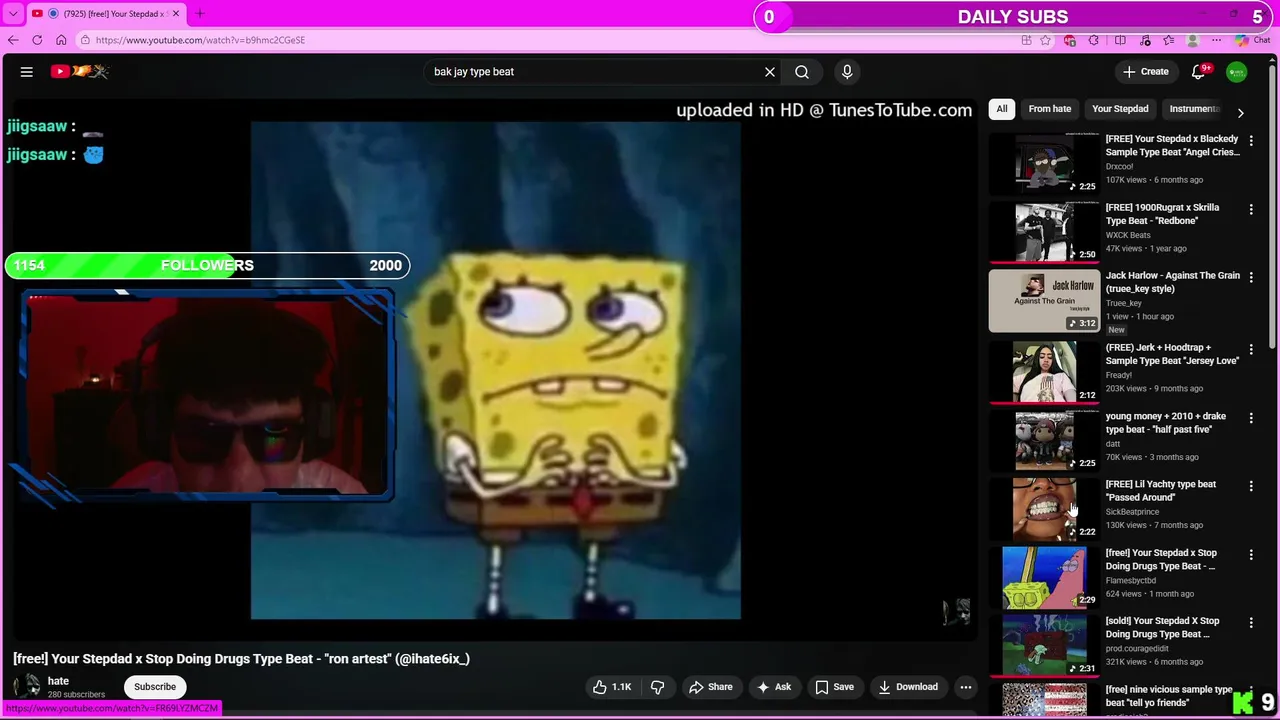
Task: Save the video to a playlist
Action: click(834, 687)
